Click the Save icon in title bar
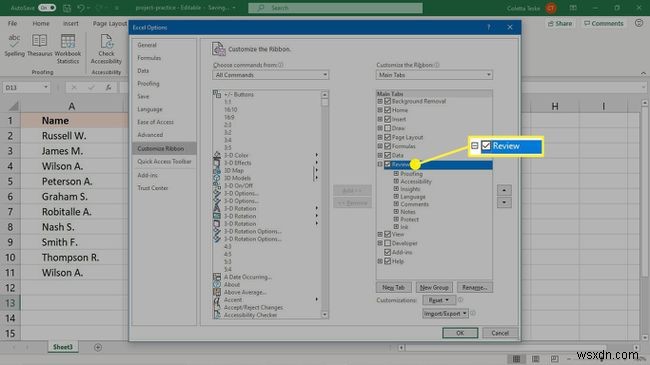650x365 pixels. point(67,8)
